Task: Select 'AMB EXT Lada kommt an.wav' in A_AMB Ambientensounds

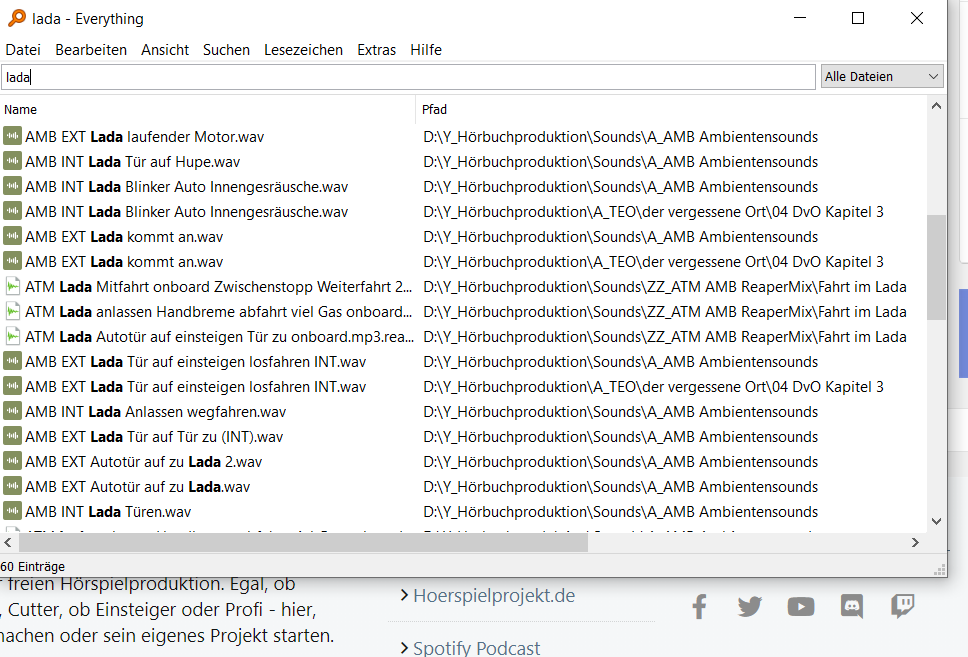Action: point(124,236)
